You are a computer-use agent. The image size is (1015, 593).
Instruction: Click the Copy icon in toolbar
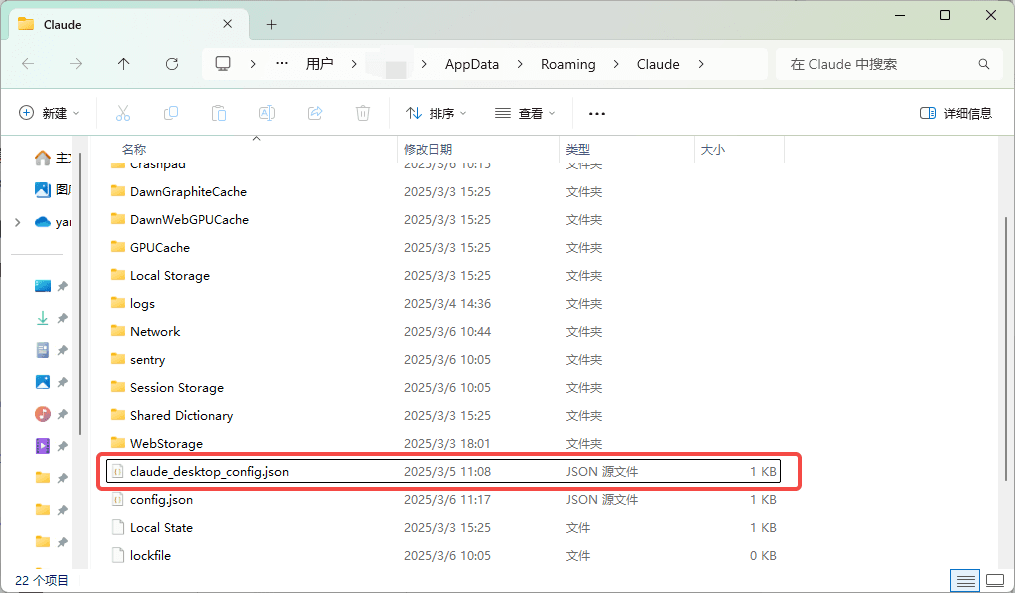[x=171, y=113]
